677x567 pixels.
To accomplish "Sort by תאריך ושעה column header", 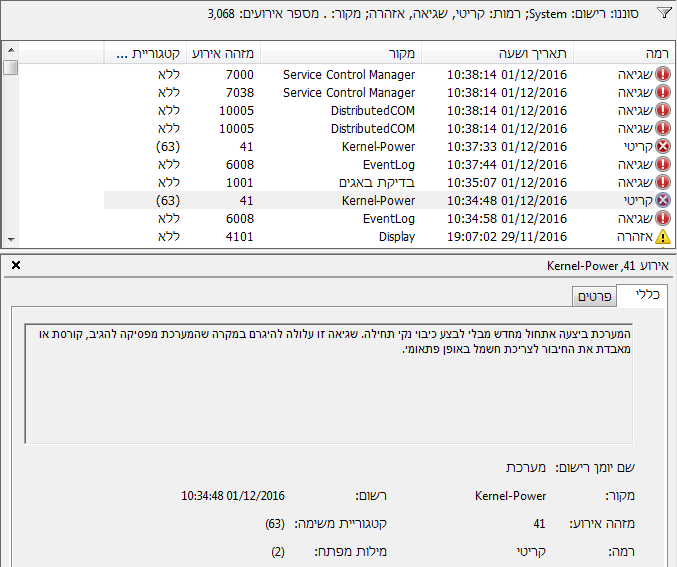I will (497, 54).
